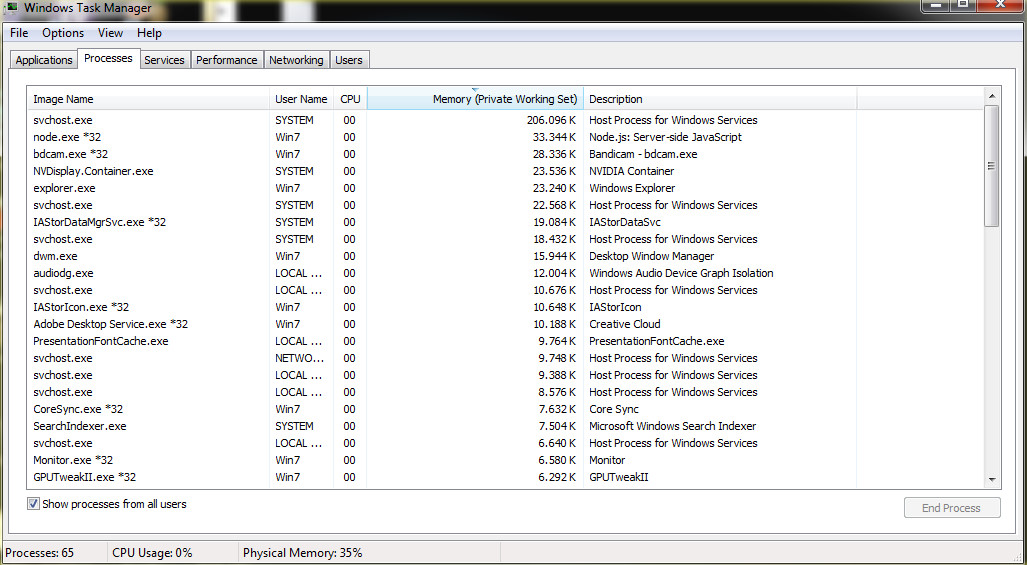Viewport: 1027px width, 565px height.
Task: Click the Windows Explorer description
Action: click(632, 188)
